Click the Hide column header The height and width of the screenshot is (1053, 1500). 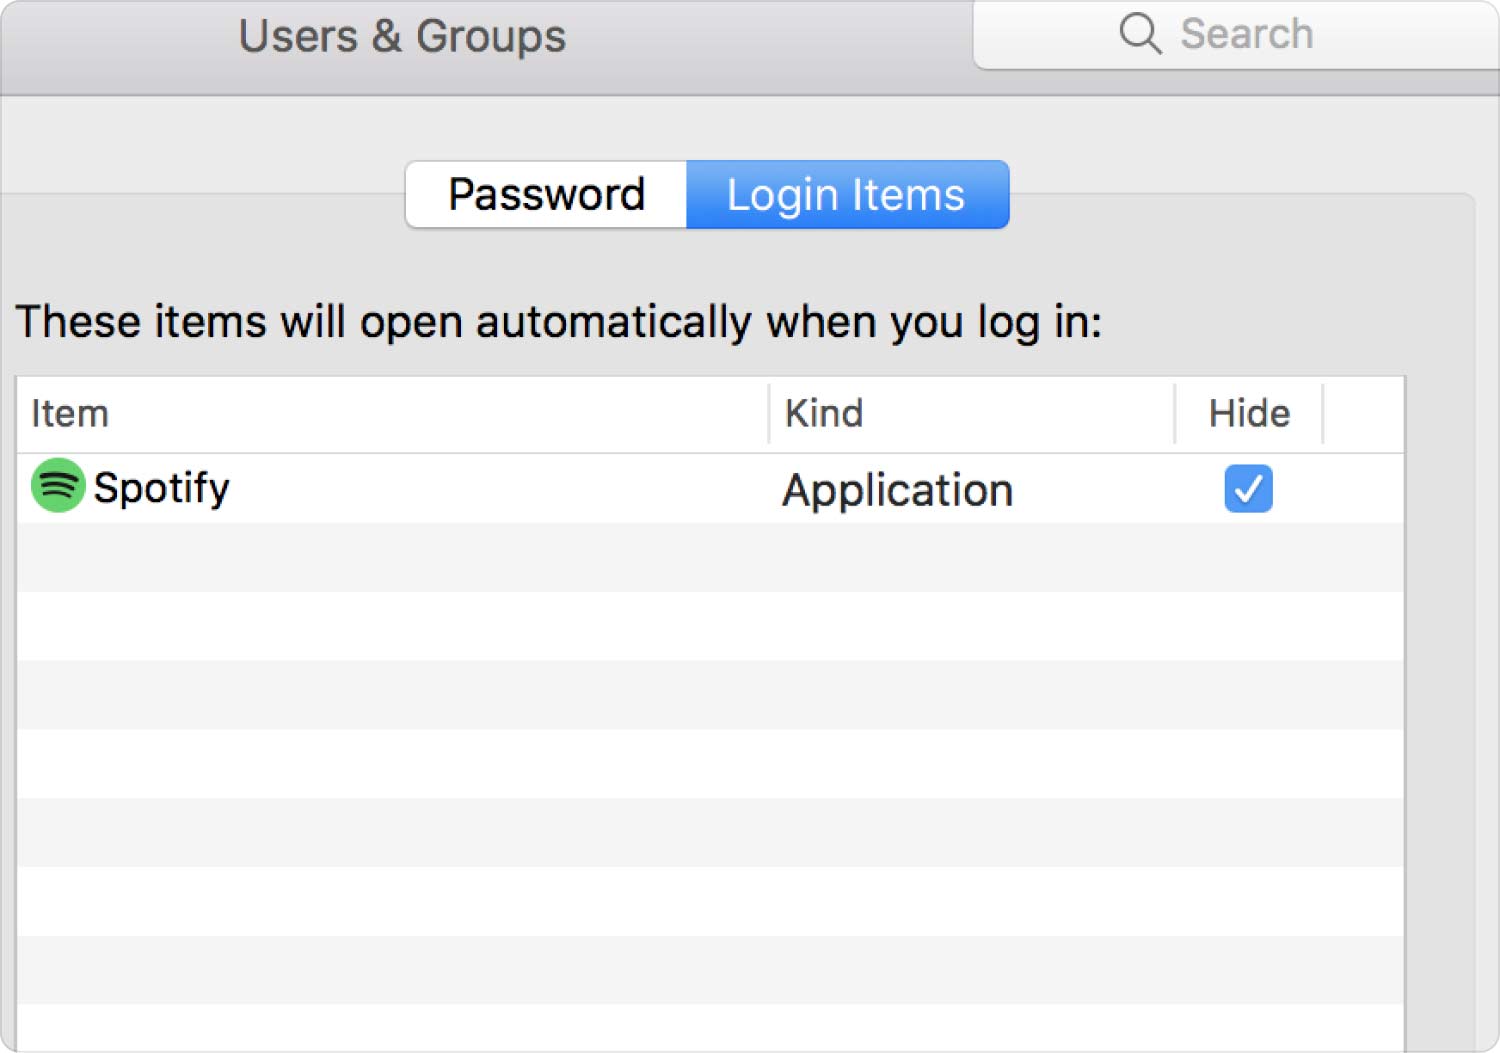click(1249, 414)
